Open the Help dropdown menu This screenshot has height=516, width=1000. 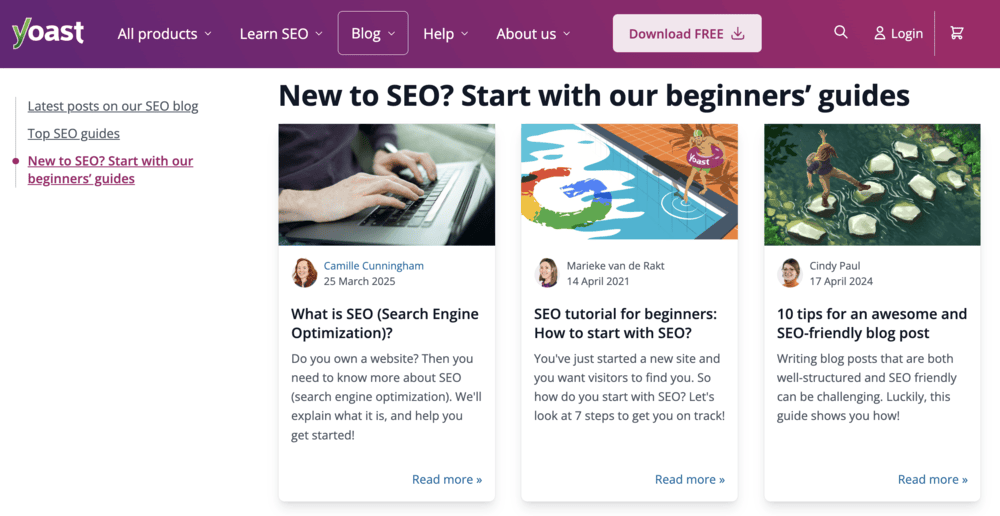tap(445, 33)
